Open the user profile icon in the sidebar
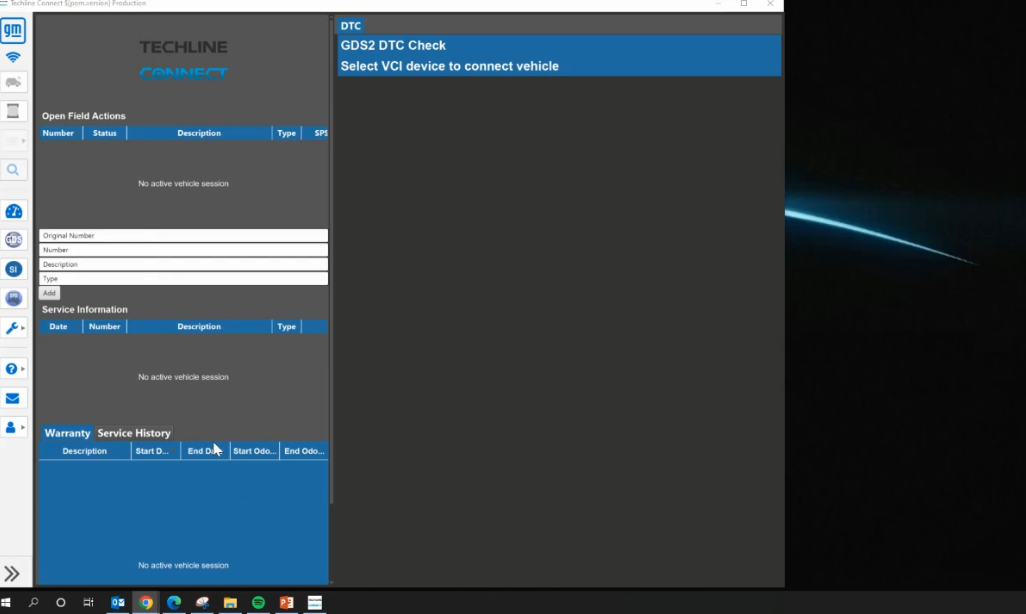1026x614 pixels. (13, 427)
